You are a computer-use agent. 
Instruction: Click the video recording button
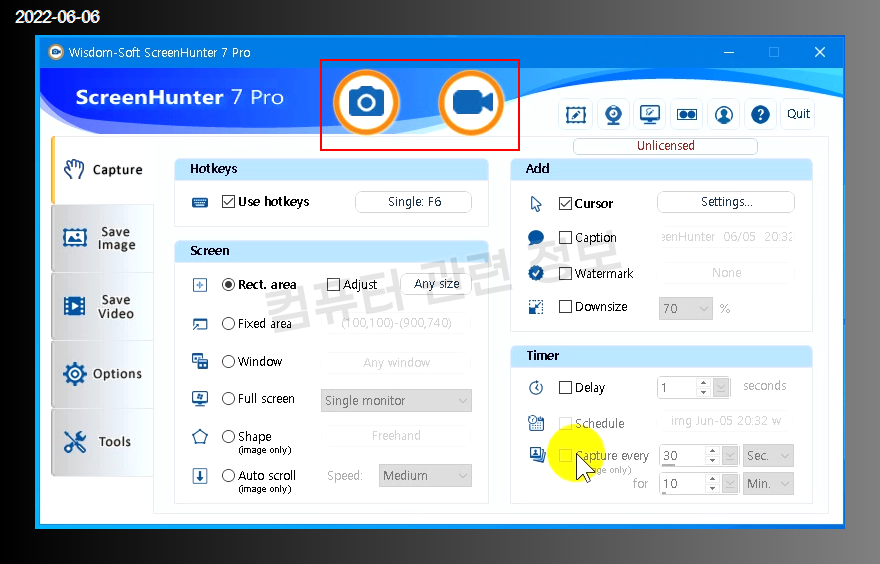click(x=471, y=103)
